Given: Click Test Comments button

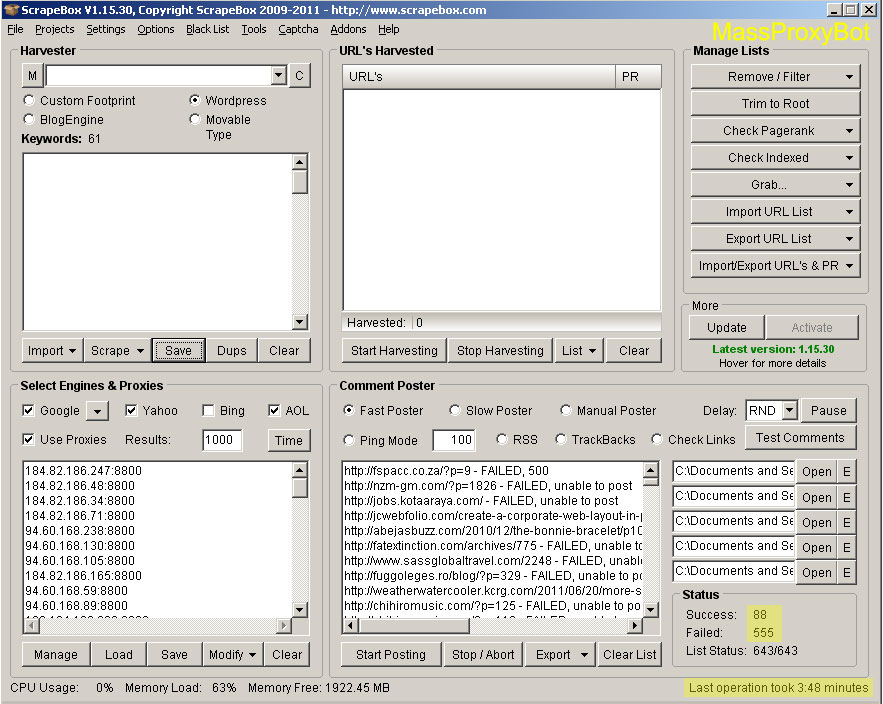Looking at the screenshot, I should [800, 438].
